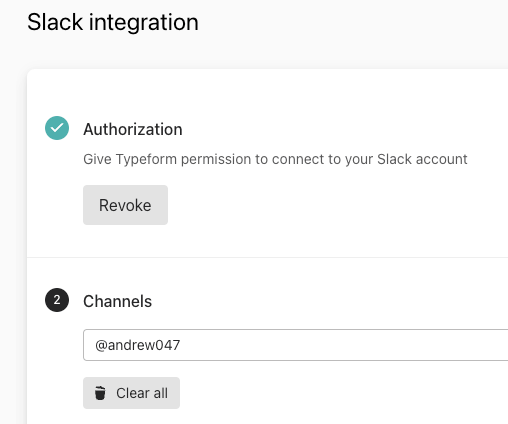Viewport: 508px width, 424px height.
Task: Click the Slack integration page title
Action: (113, 22)
